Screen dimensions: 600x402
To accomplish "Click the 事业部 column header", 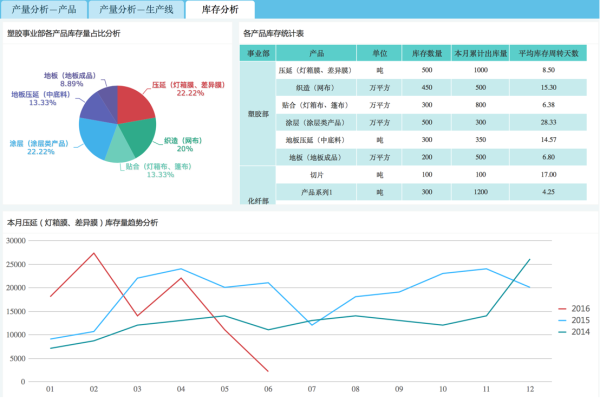I will (x=258, y=53).
